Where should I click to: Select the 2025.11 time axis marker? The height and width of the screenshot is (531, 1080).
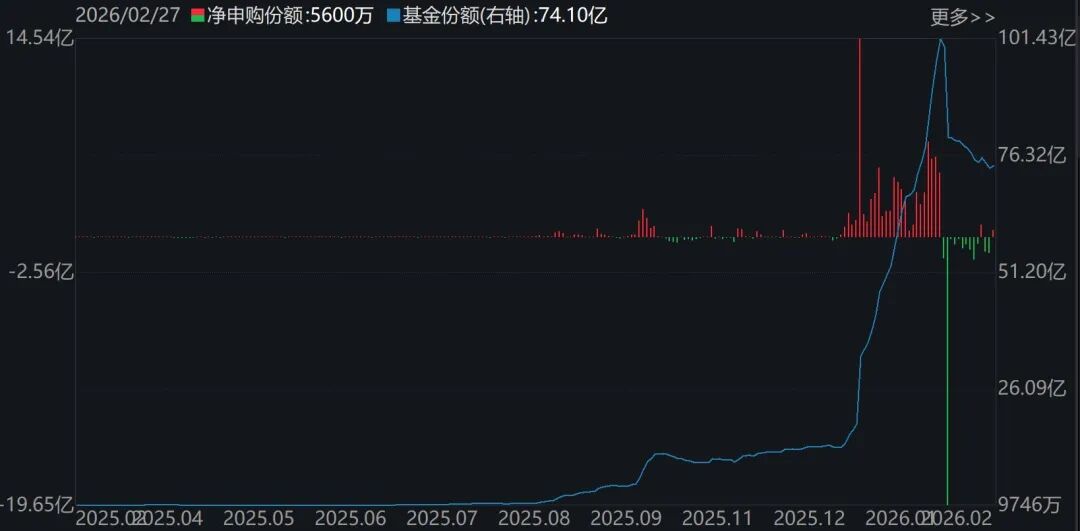[x=716, y=518]
